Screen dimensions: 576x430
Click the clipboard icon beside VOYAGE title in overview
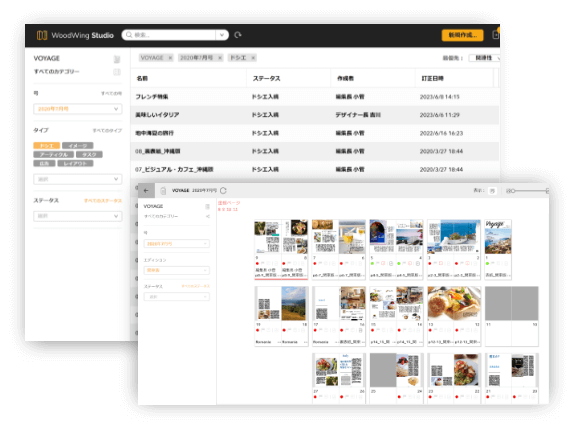point(163,191)
